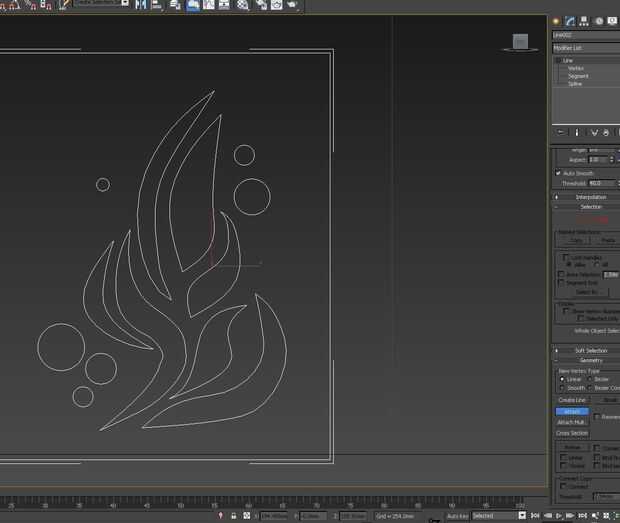Switch to the Display command panel tab
Screen dimensions: 620x523
coord(612,21)
